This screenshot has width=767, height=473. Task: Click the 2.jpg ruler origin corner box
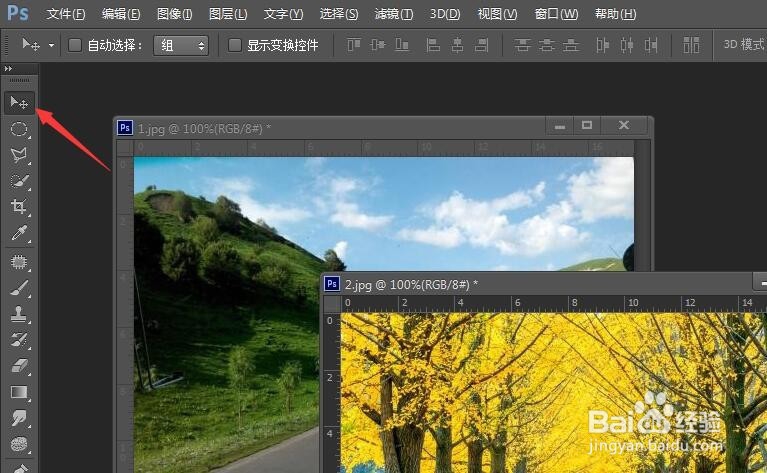click(332, 303)
